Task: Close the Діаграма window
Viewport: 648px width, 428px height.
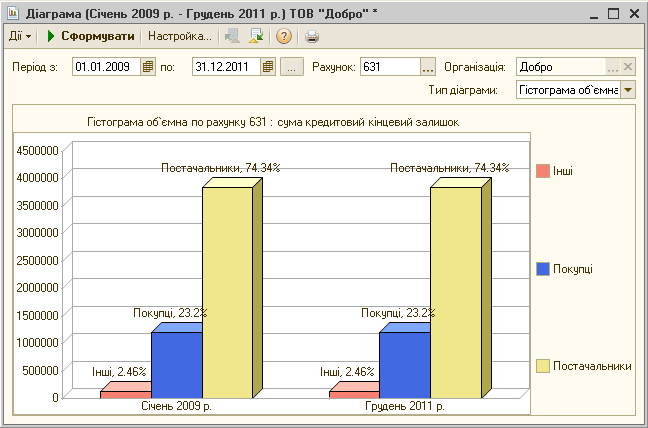Action: 634,14
